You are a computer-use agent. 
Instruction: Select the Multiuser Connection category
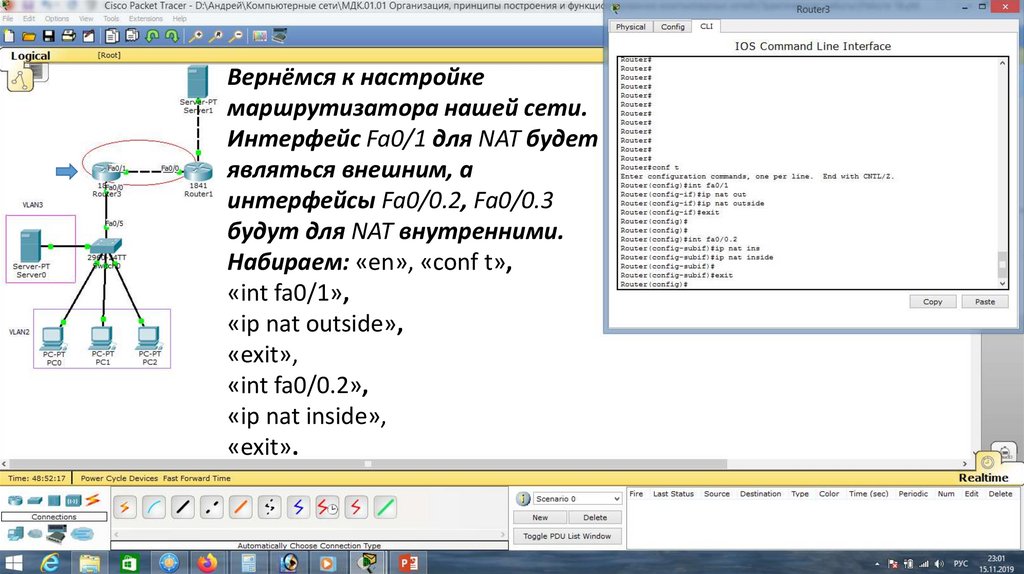(x=82, y=534)
